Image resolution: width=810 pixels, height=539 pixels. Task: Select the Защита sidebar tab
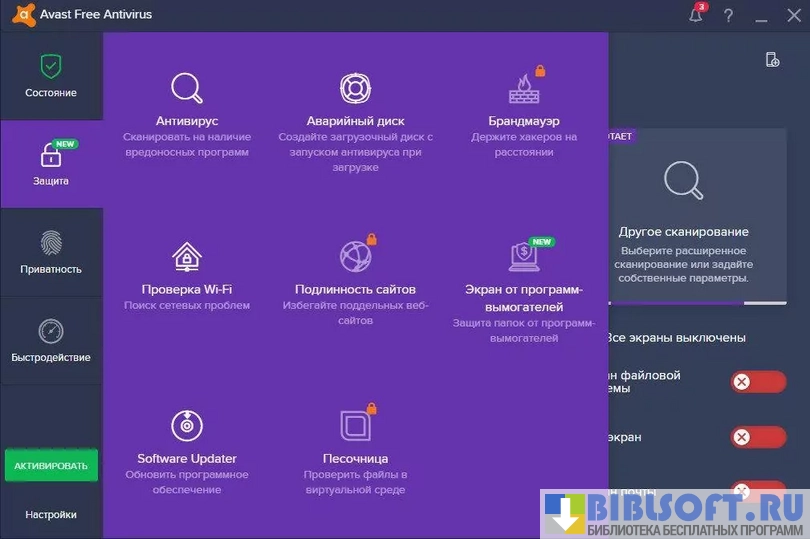tap(51, 164)
